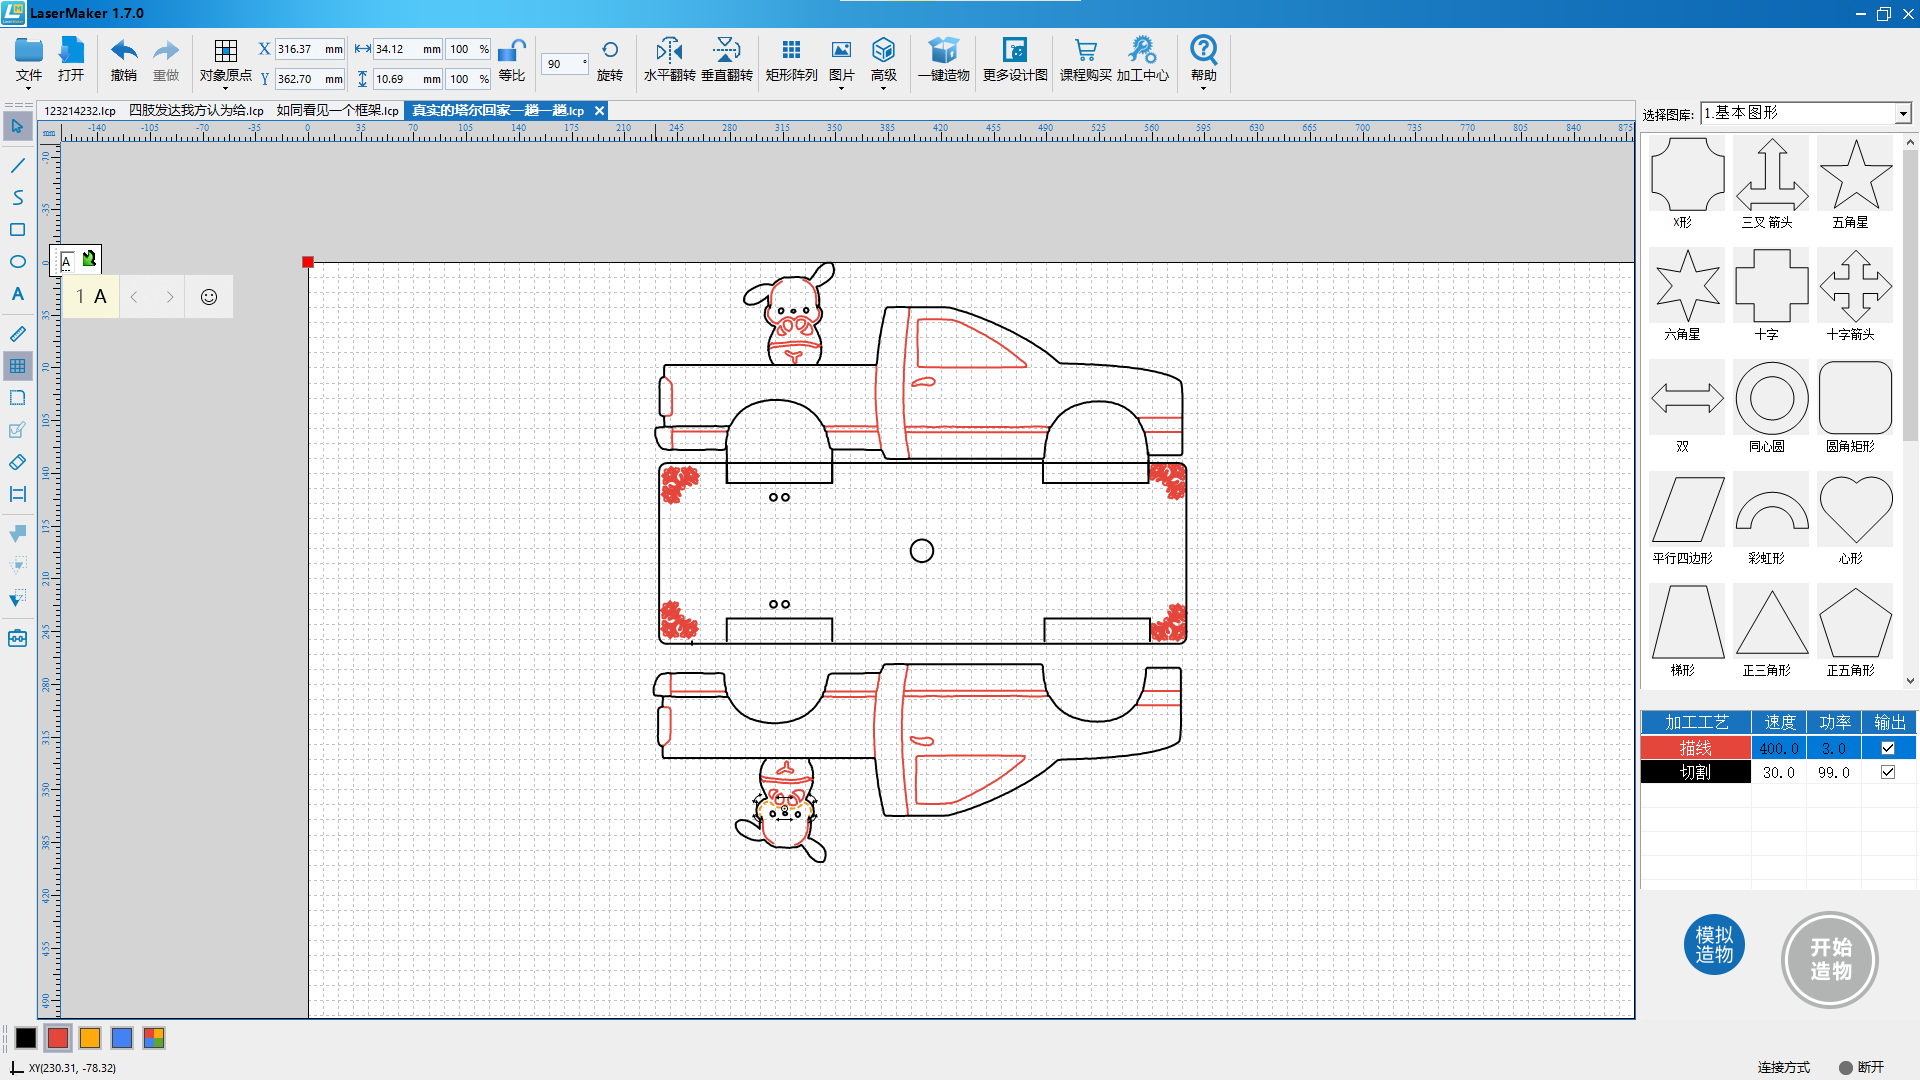
Task: Click the vertical flip icon
Action: 727,50
